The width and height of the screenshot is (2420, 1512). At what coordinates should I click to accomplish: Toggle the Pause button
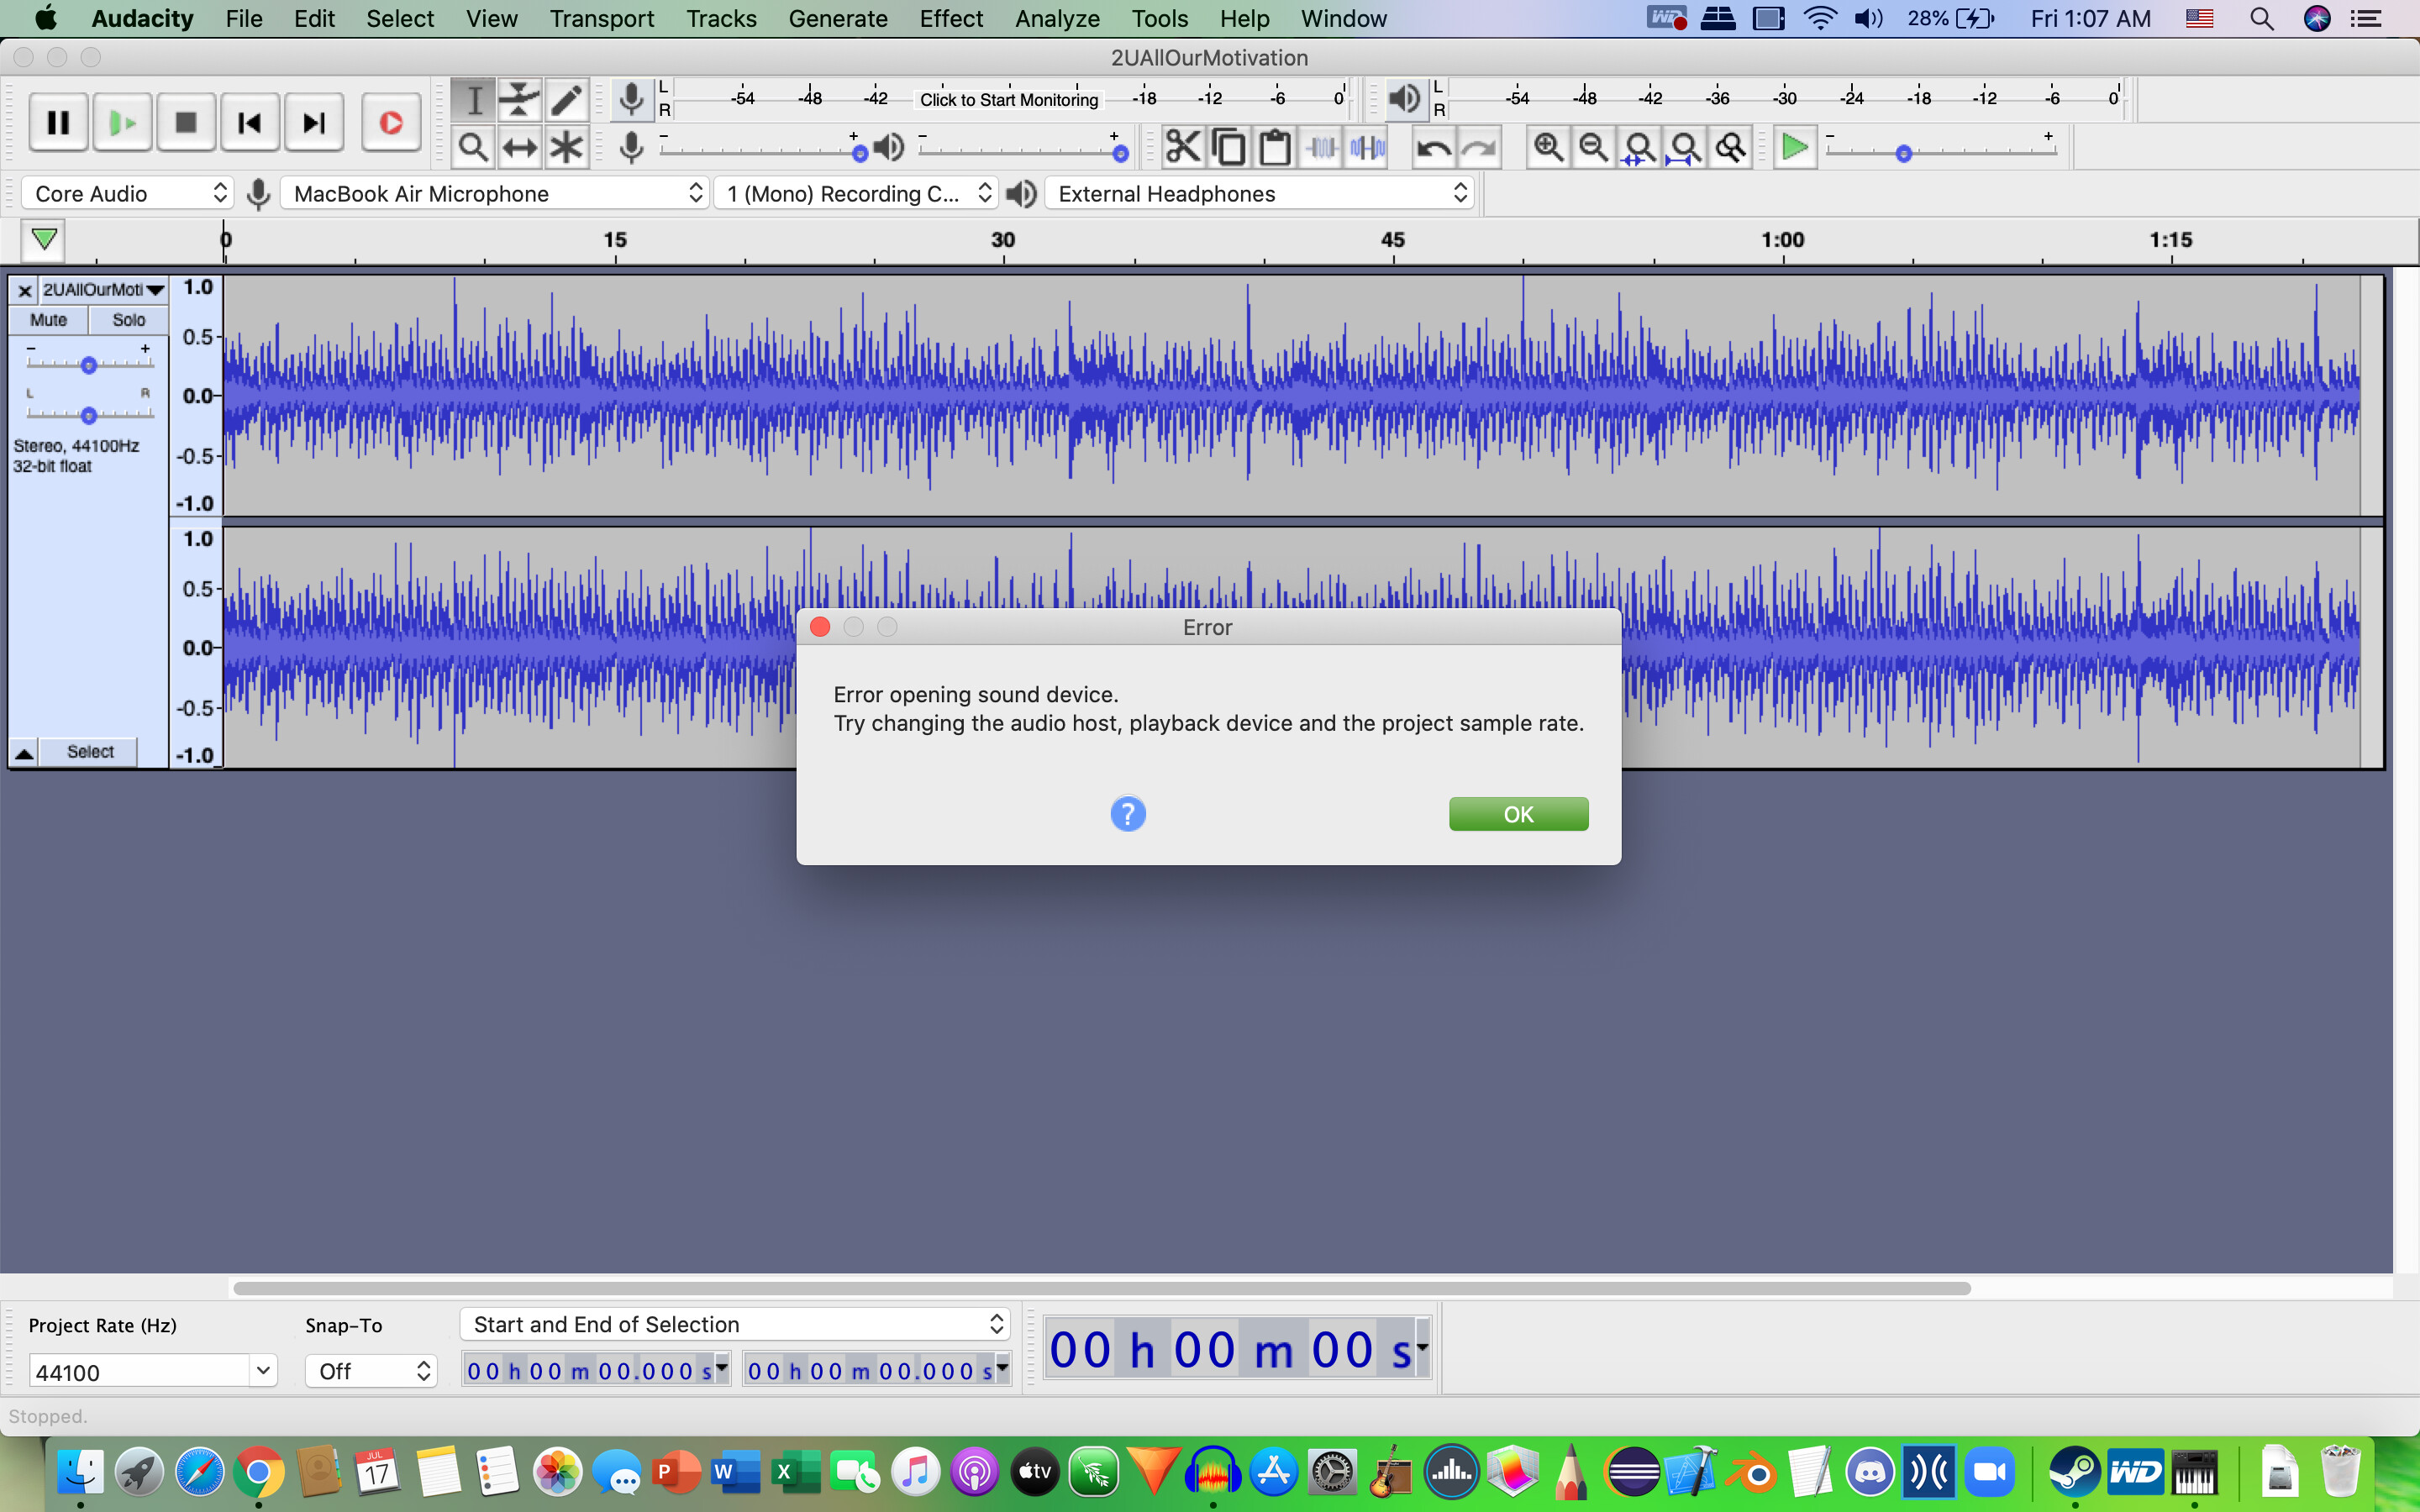tap(58, 123)
